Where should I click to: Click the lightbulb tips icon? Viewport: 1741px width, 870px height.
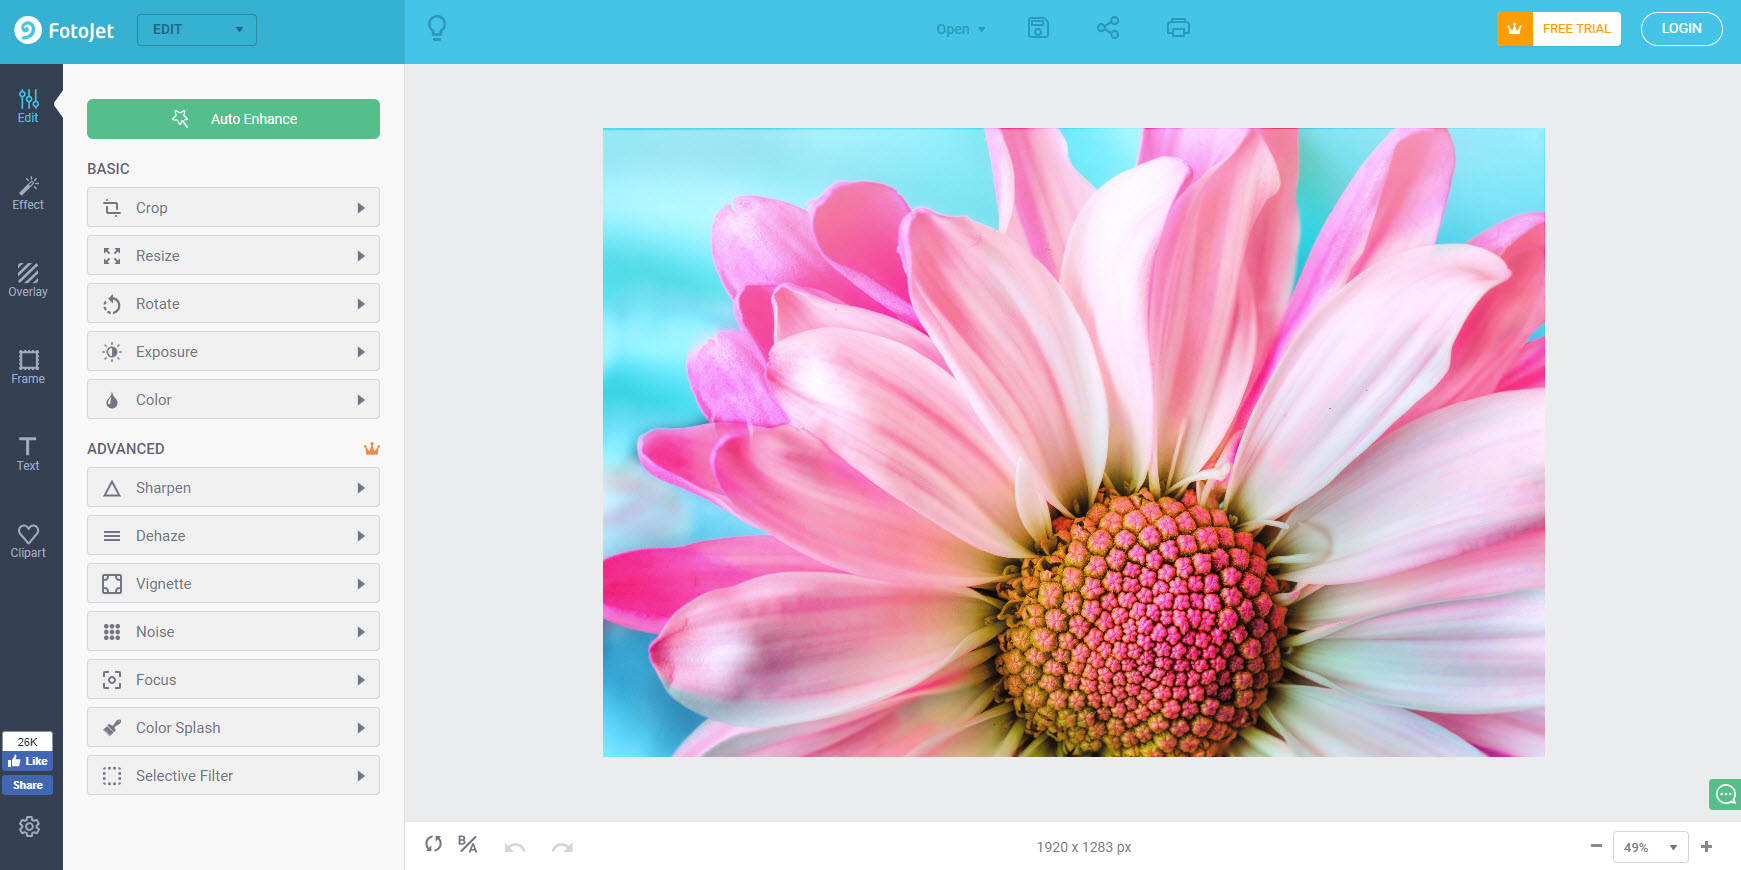tap(437, 28)
